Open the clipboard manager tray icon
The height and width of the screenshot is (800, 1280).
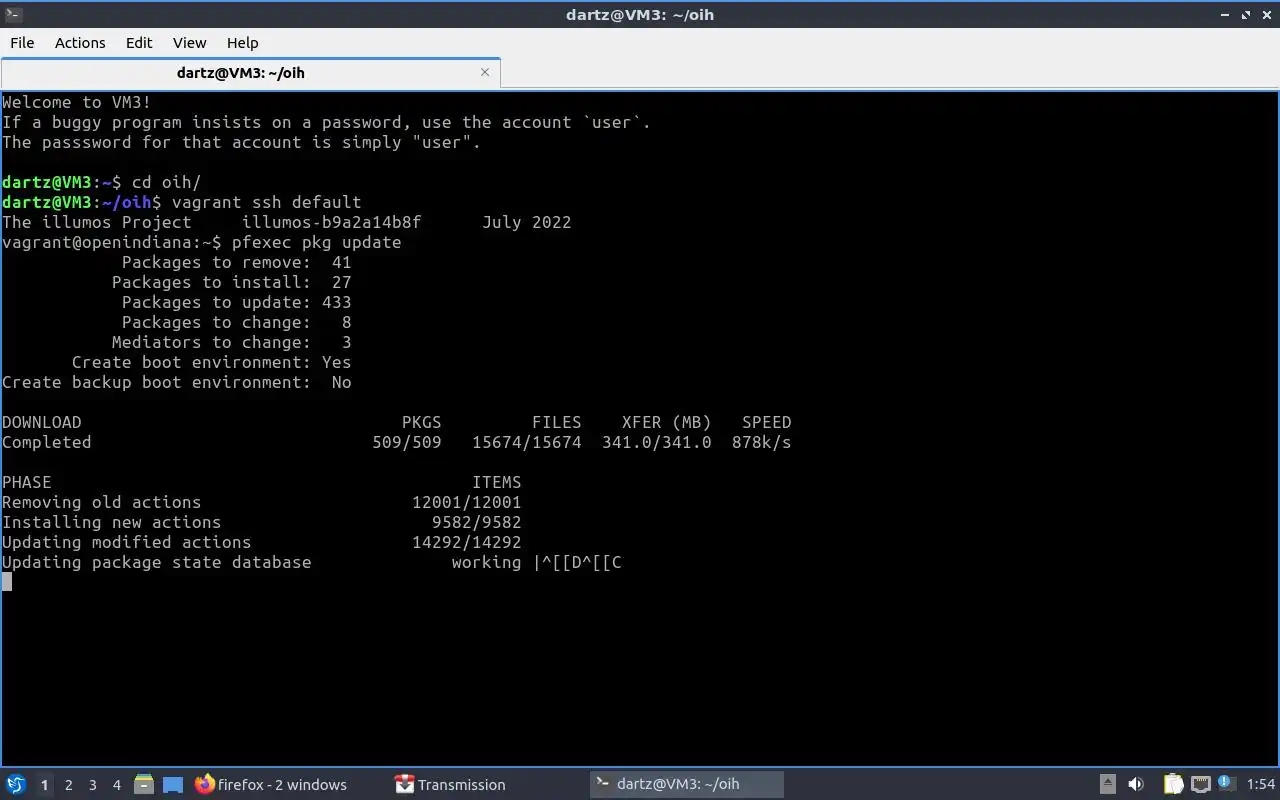point(1173,784)
